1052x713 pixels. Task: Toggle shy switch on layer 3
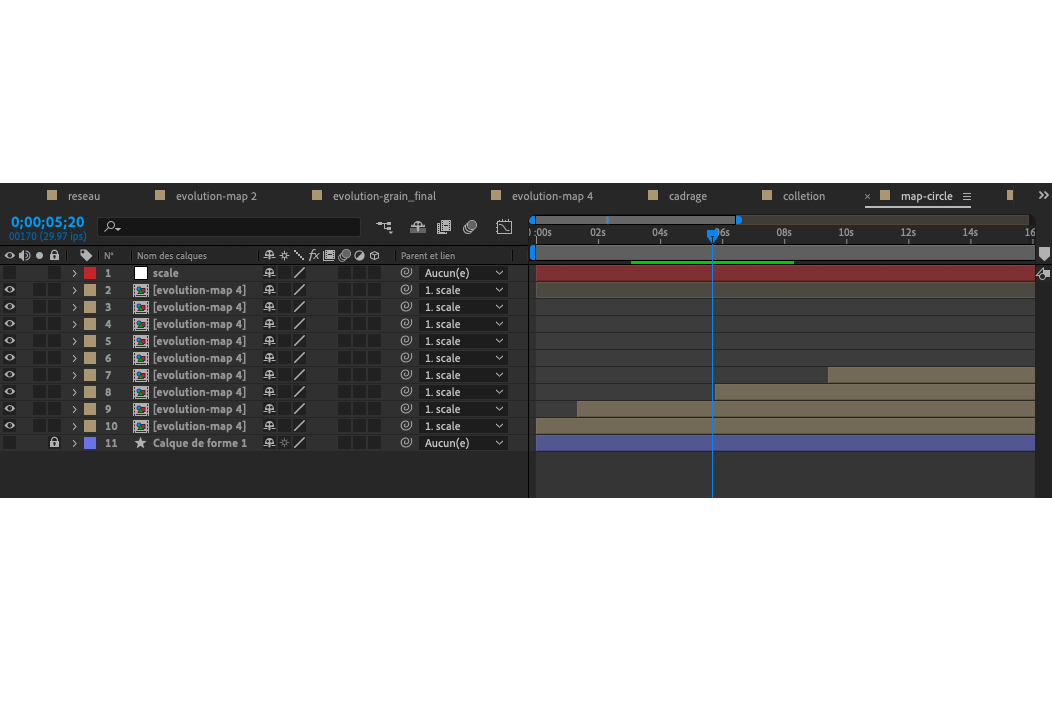tap(269, 307)
